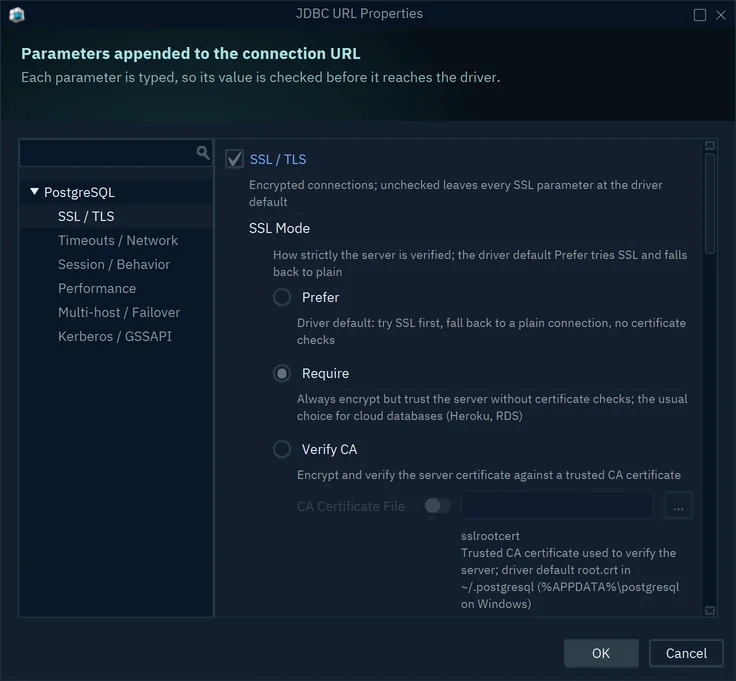This screenshot has width=736, height=681.
Task: Click the OK button
Action: pyautogui.click(x=601, y=653)
